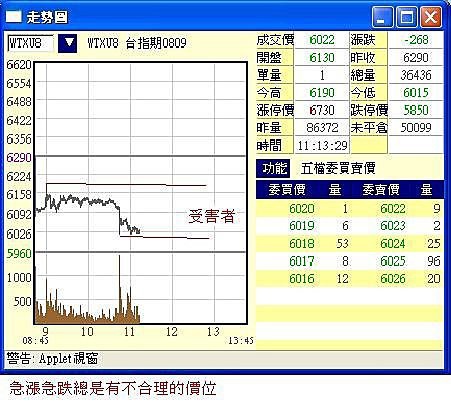
Task: Select bid price 6019 in the order book
Action: (x=302, y=226)
